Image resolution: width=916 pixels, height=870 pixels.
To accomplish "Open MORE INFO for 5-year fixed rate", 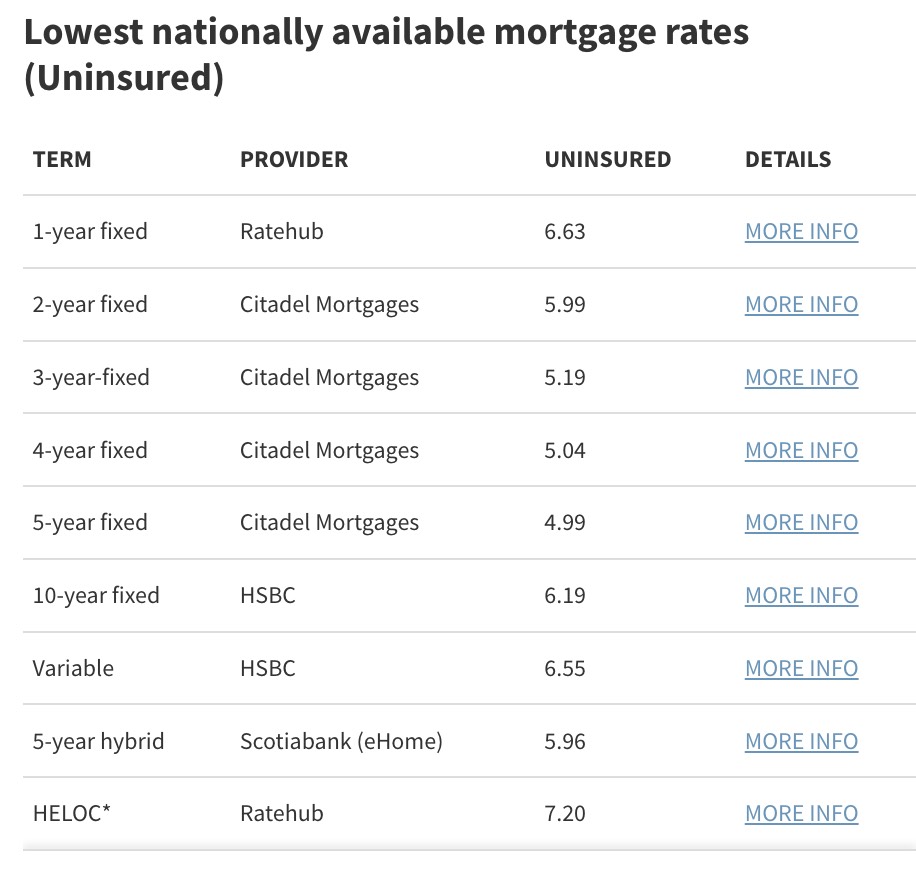I will (801, 523).
